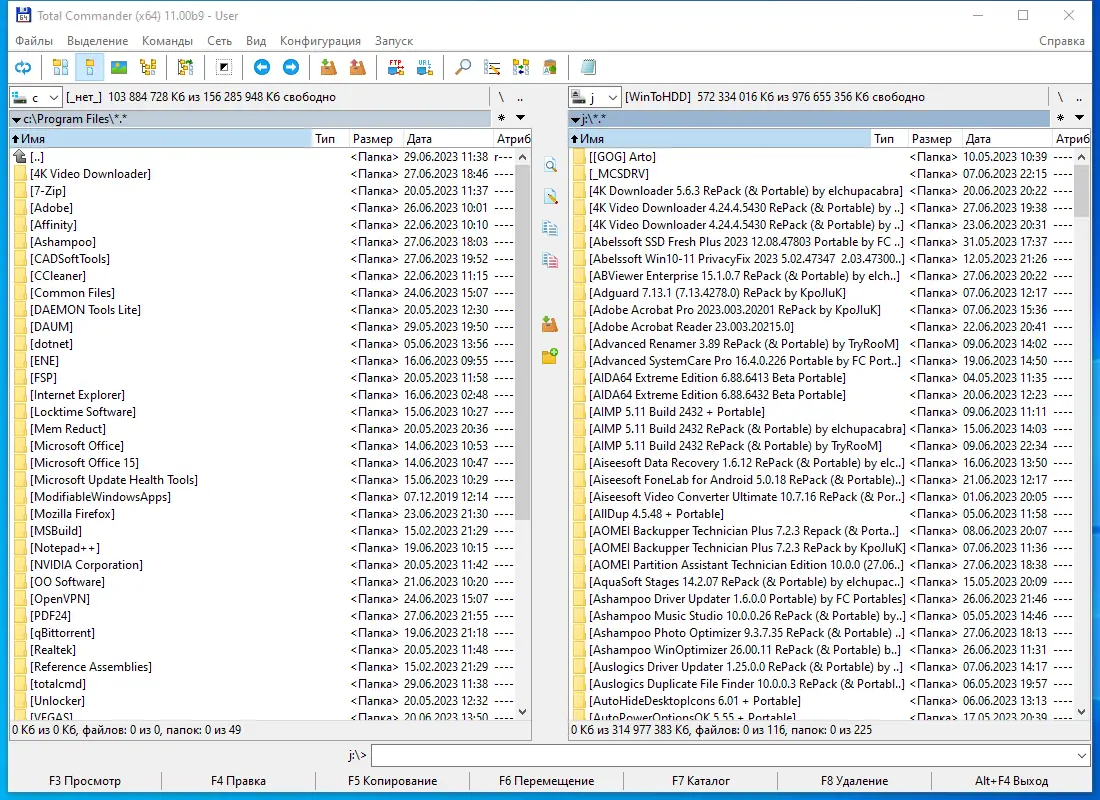Viewport: 1100px width, 800px height.
Task: Click the view file icon between panels
Action: tap(550, 166)
